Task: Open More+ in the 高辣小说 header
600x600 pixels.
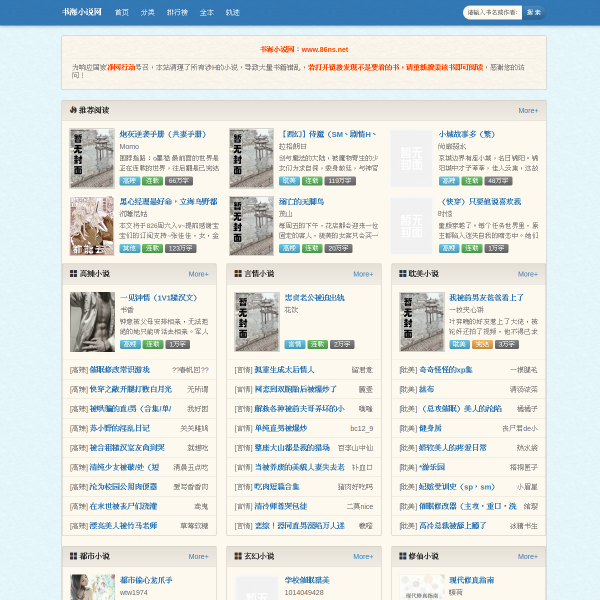Action: coord(198,274)
